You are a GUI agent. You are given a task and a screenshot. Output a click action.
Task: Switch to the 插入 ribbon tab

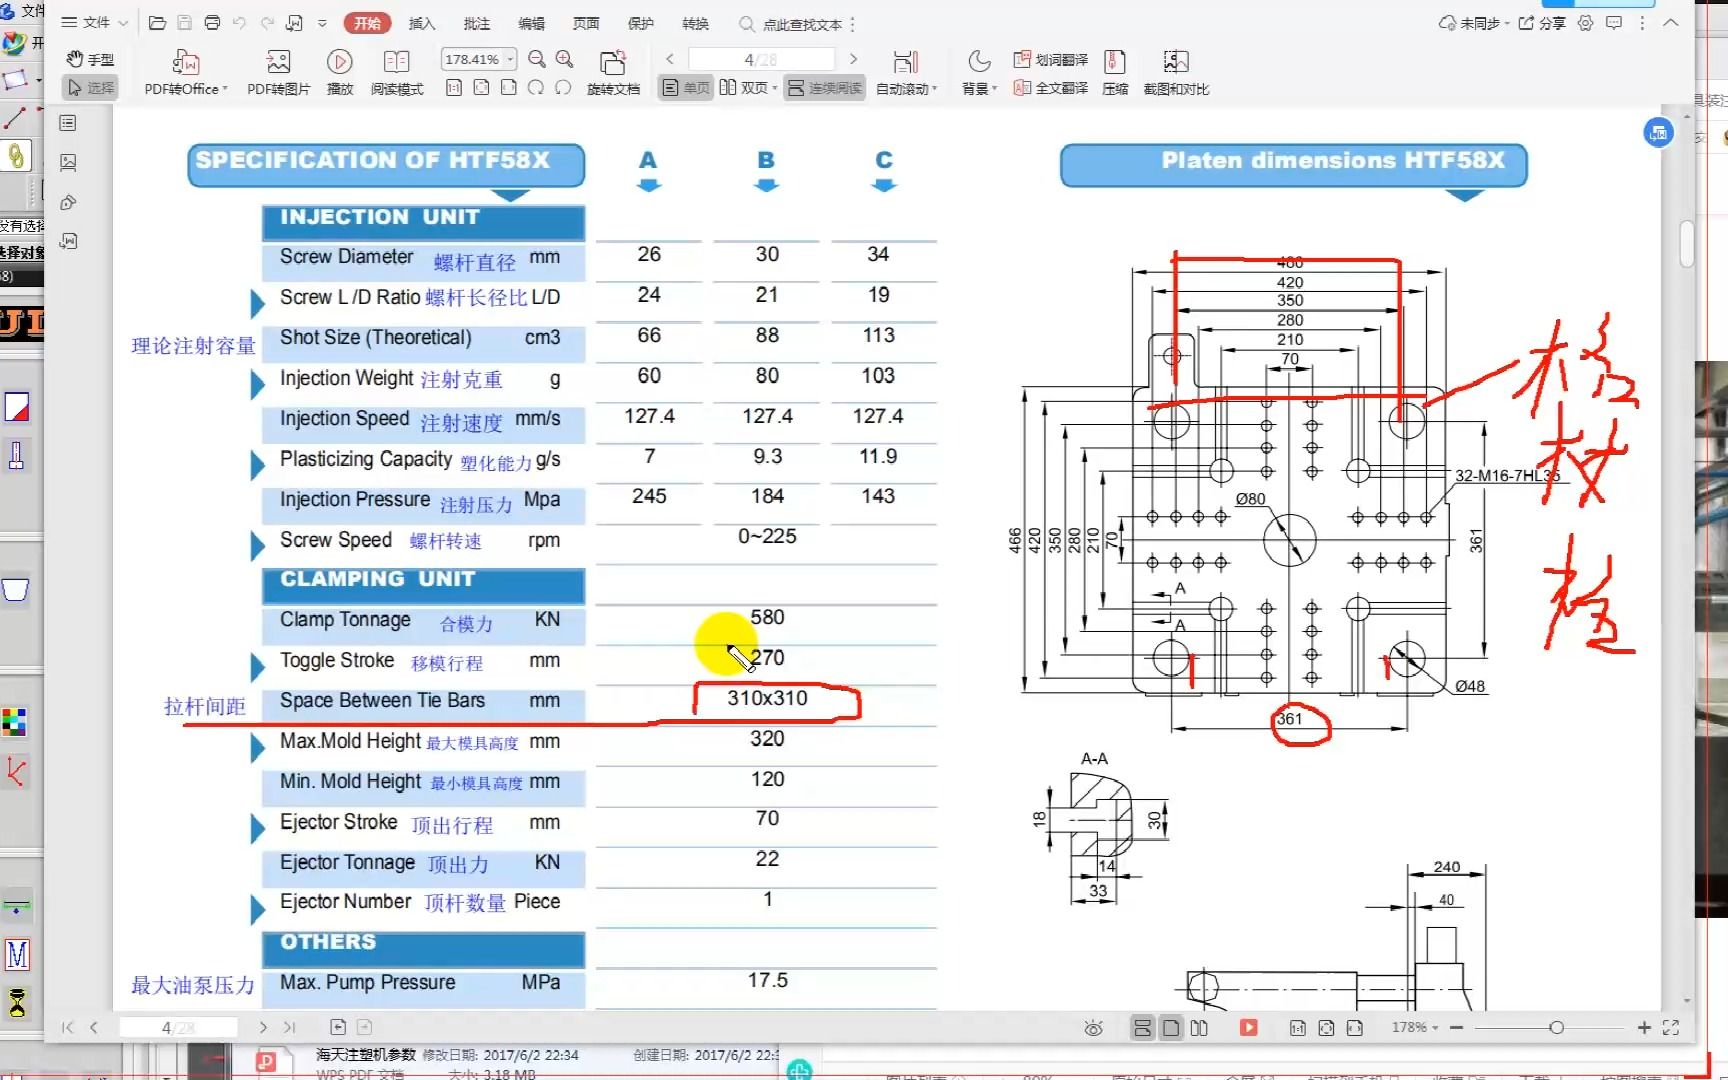click(x=421, y=23)
